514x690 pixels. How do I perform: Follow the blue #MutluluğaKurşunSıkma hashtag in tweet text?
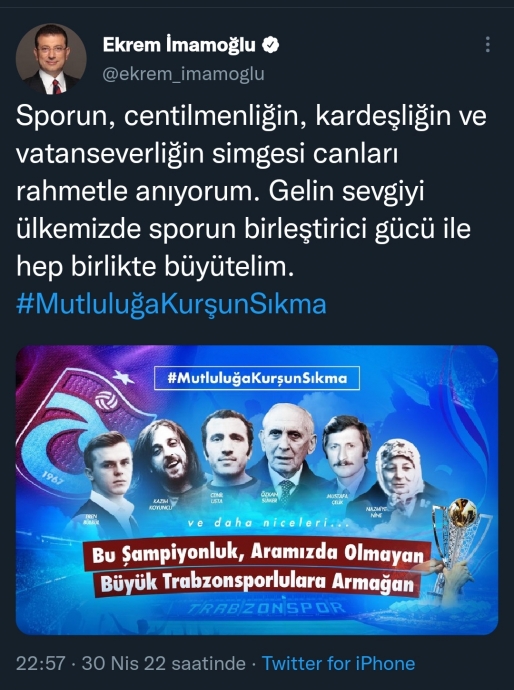[171, 304]
